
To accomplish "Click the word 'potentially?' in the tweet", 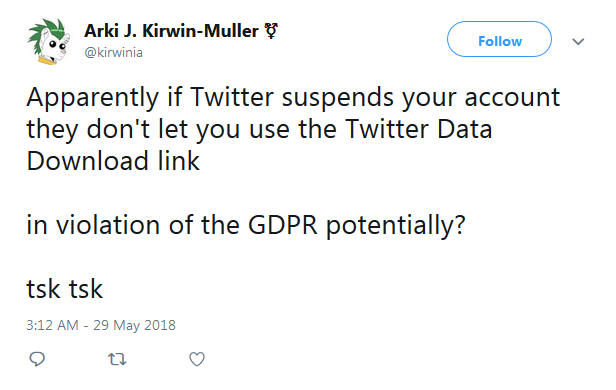I will point(396,226).
